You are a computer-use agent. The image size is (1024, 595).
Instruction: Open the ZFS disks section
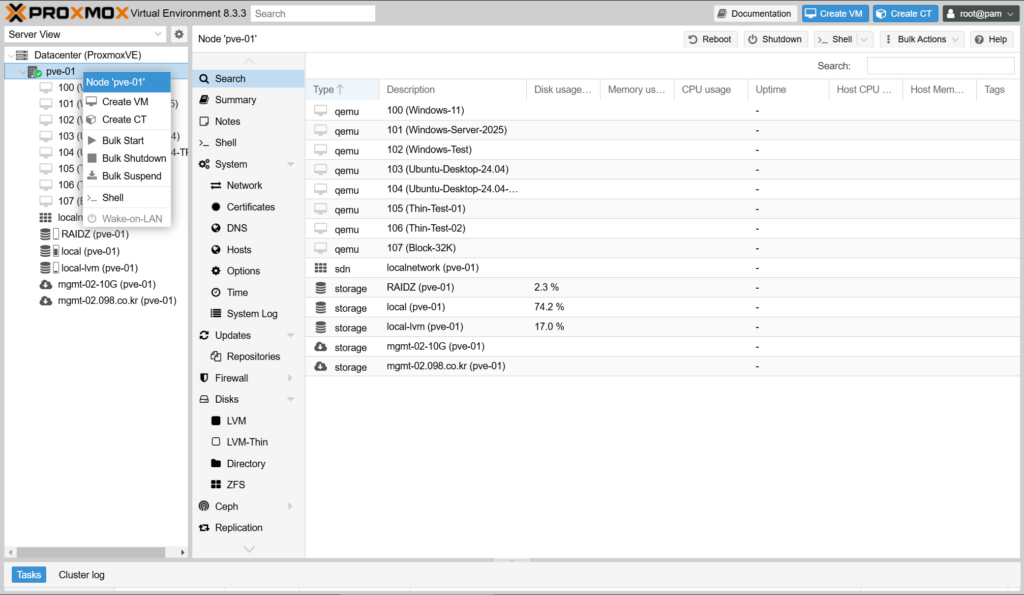pos(236,485)
